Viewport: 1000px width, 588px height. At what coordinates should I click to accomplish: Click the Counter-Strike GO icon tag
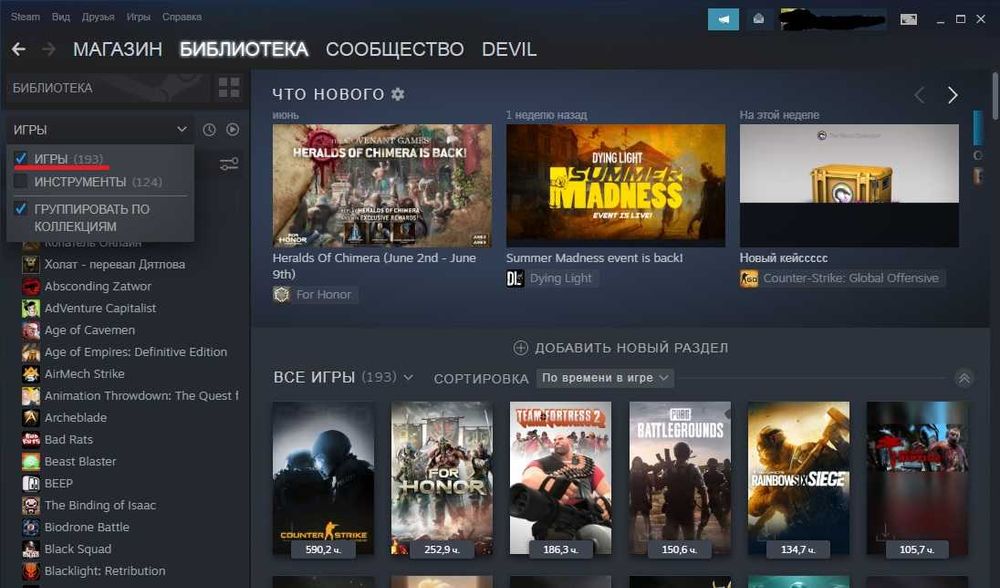749,278
